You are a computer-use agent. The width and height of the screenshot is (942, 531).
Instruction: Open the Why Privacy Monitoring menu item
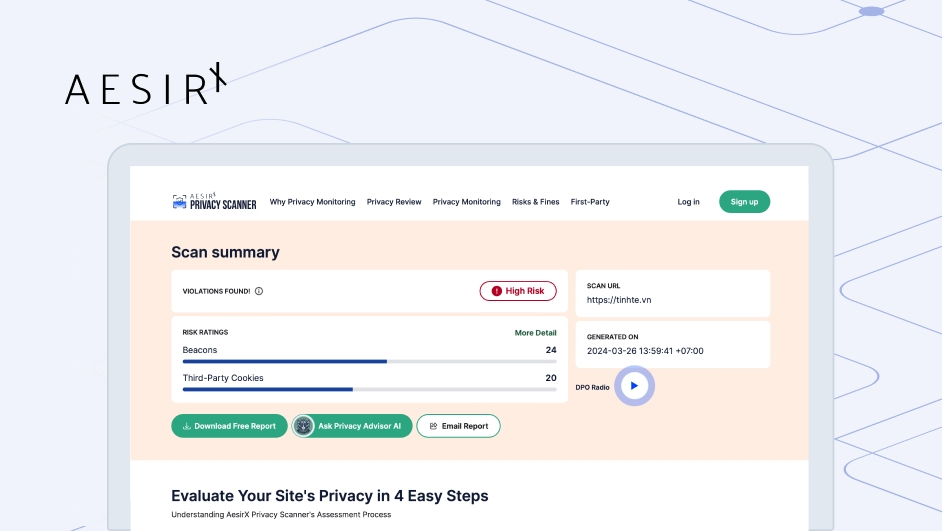point(312,202)
